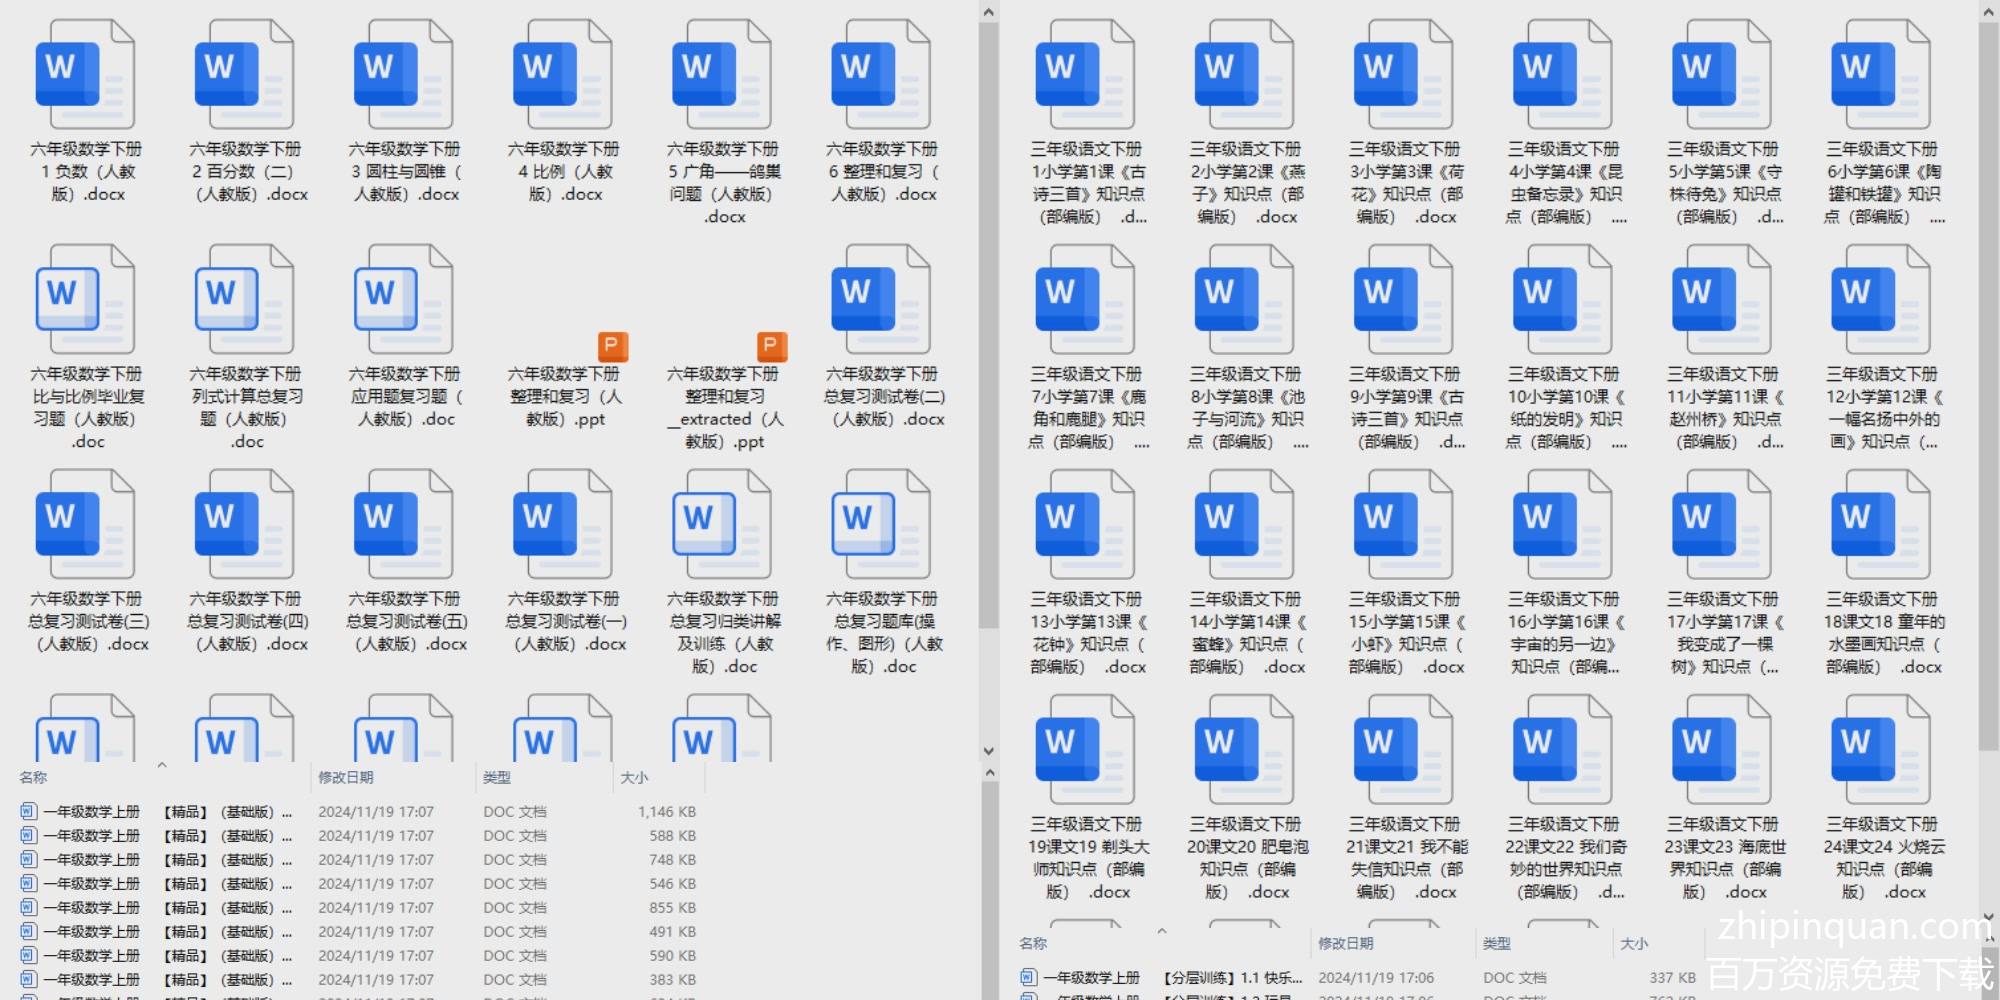Sort left file list by 修改日期 column

pos(346,777)
